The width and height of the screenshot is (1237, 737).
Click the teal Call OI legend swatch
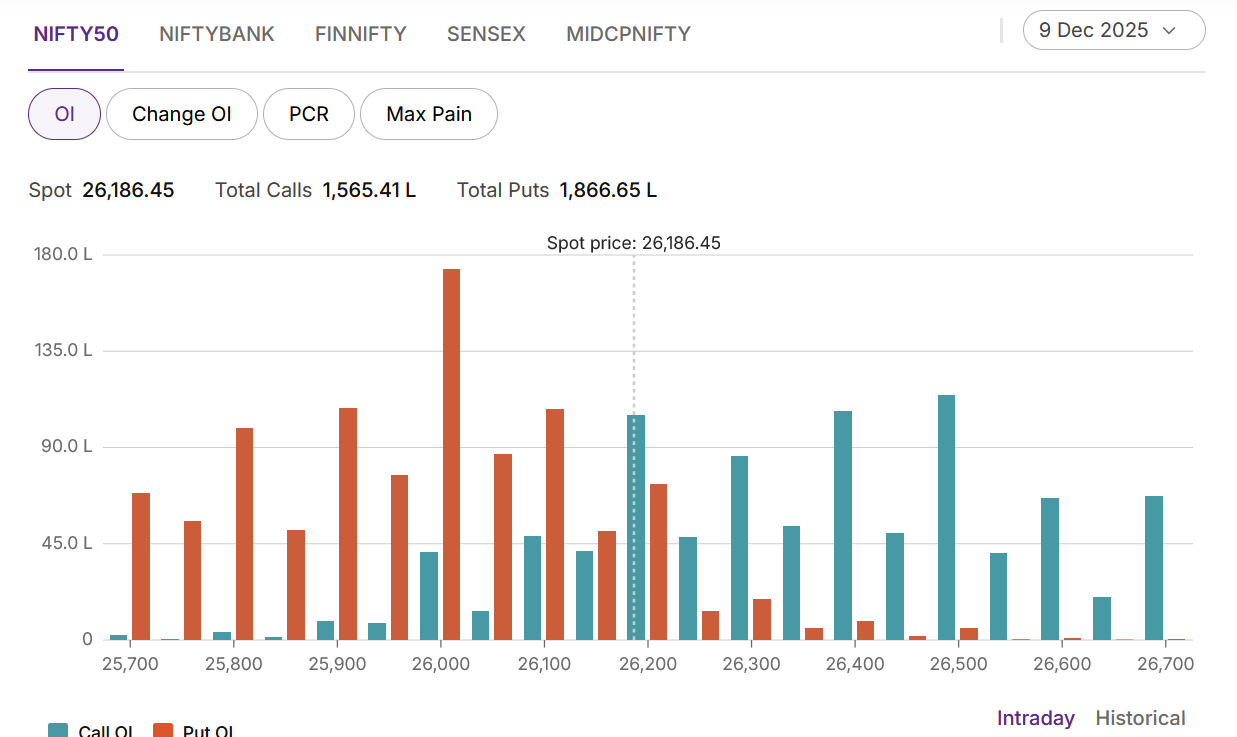pyautogui.click(x=59, y=731)
